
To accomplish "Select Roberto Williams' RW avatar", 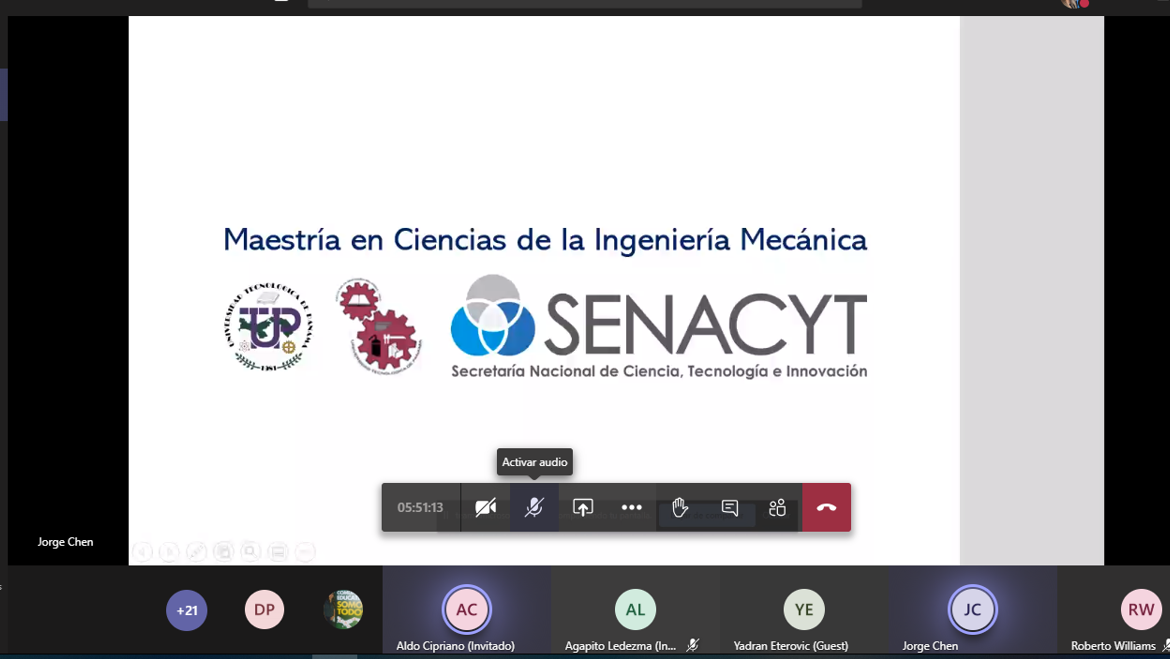I will (1141, 609).
